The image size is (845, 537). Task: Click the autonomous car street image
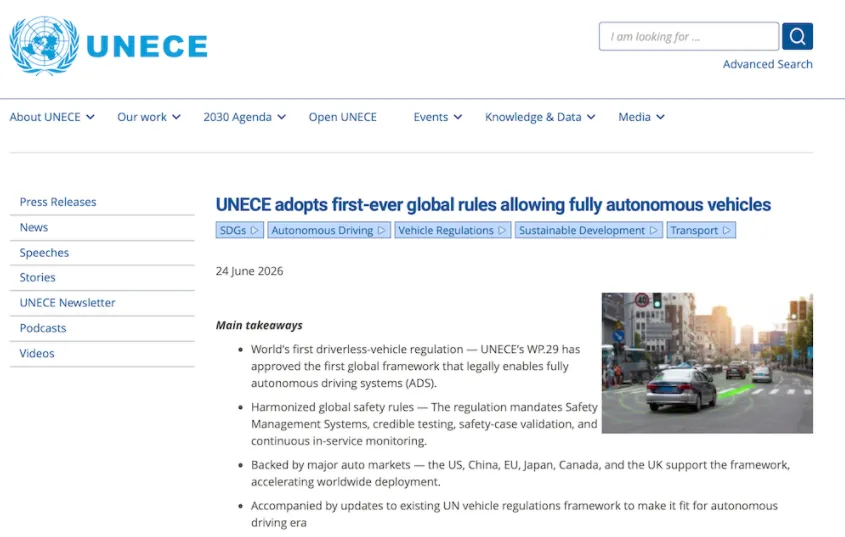(707, 363)
